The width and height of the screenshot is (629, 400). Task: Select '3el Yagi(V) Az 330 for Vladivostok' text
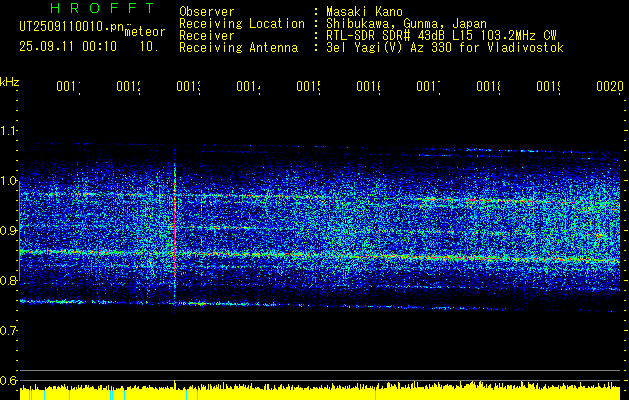(x=445, y=48)
